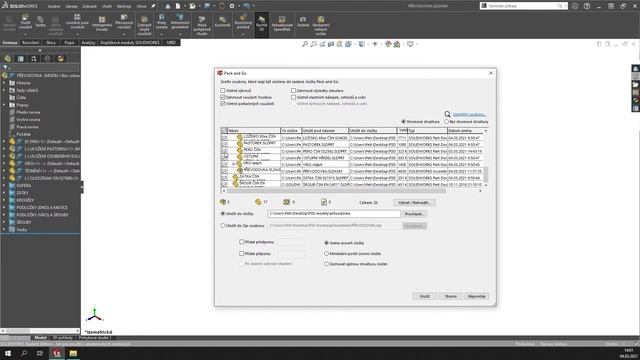Open the FeatureManager design tree tab icon
The image size is (640, 360).
coord(7,59)
